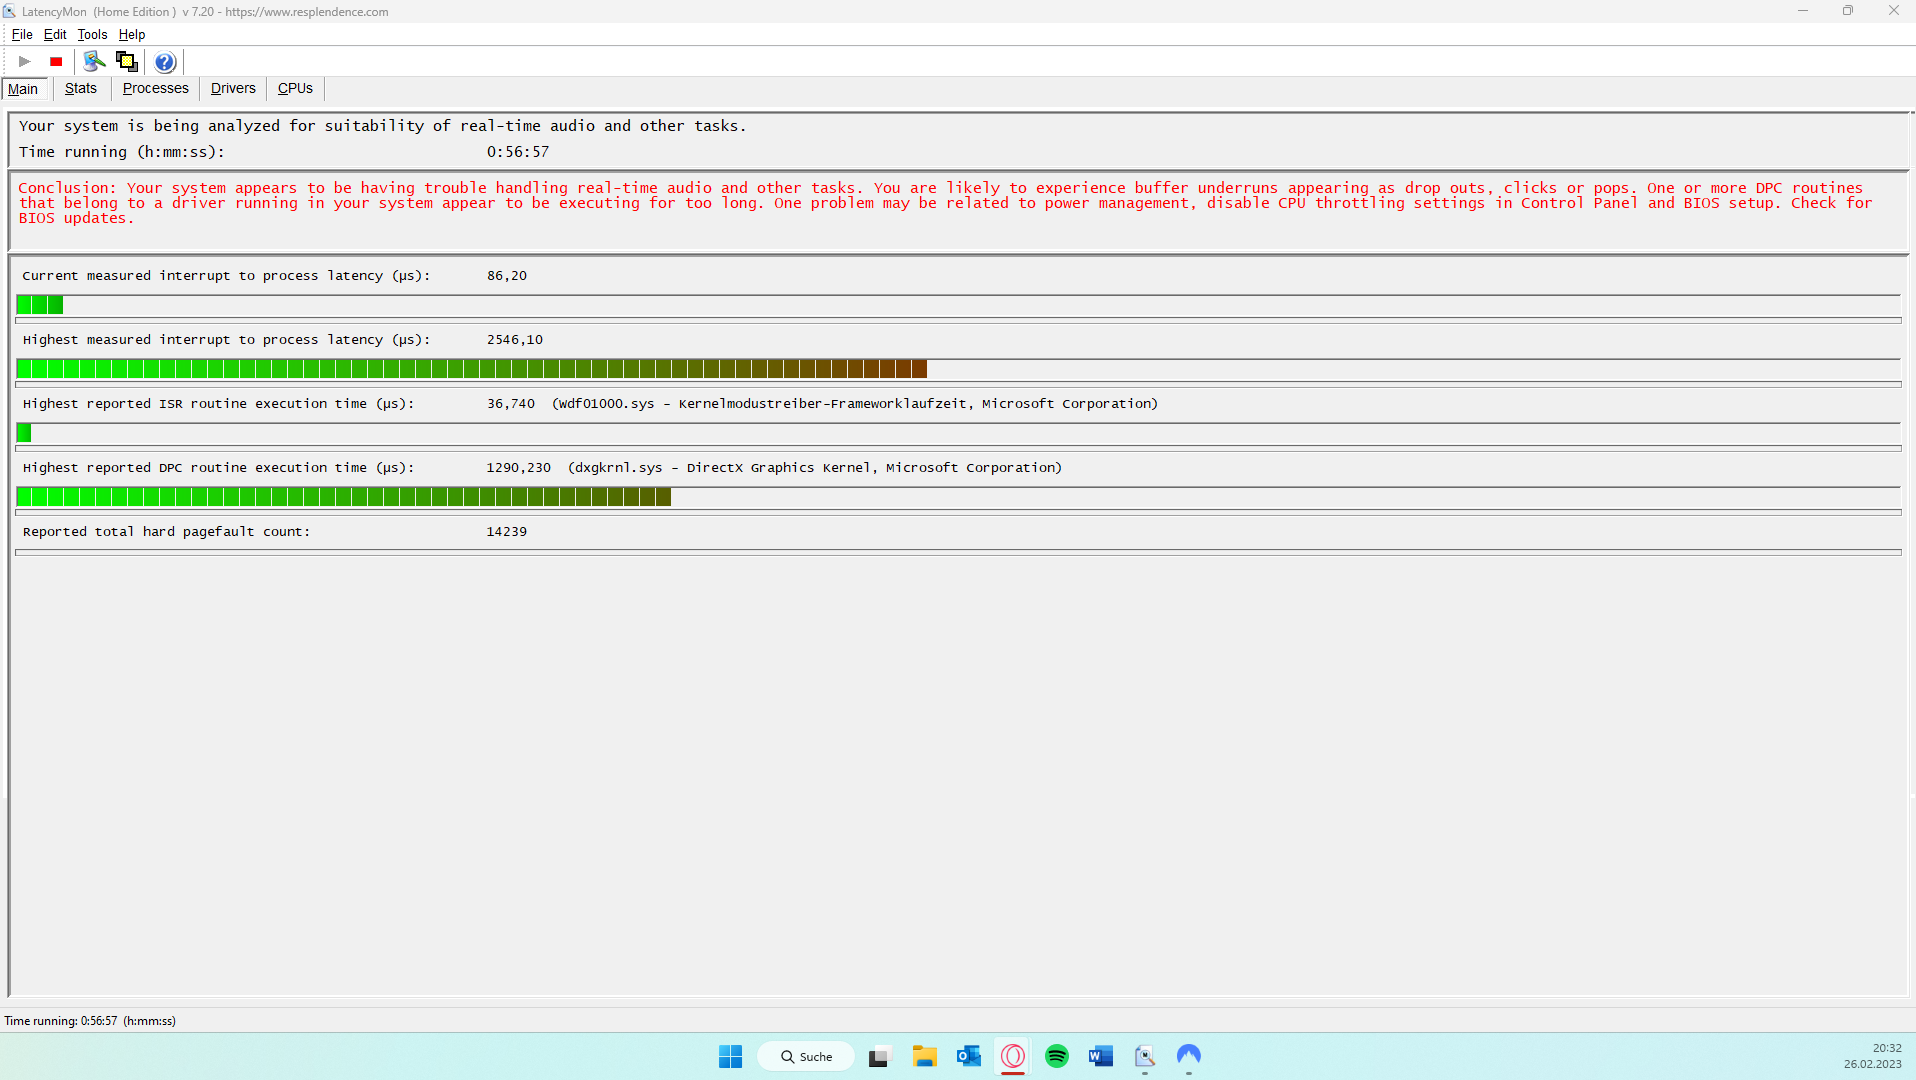Open the Edit menu

tap(55, 34)
